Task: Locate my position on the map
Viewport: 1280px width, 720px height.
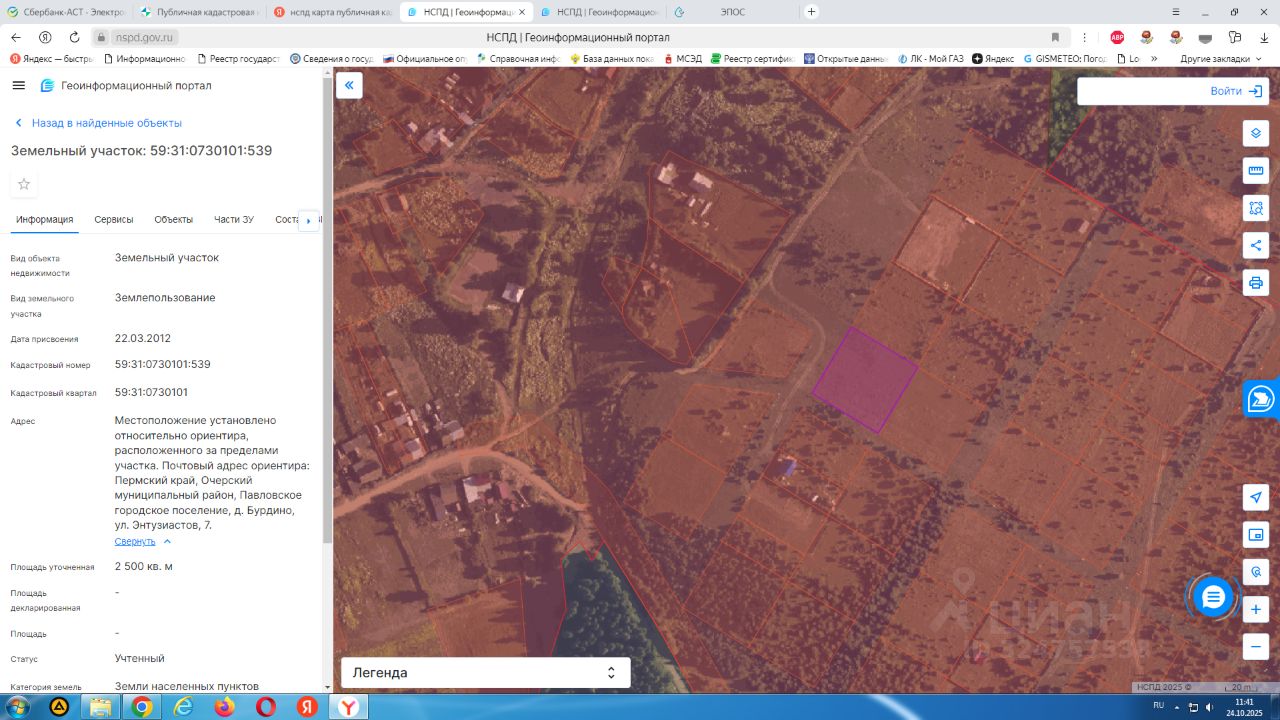Action: click(1256, 497)
